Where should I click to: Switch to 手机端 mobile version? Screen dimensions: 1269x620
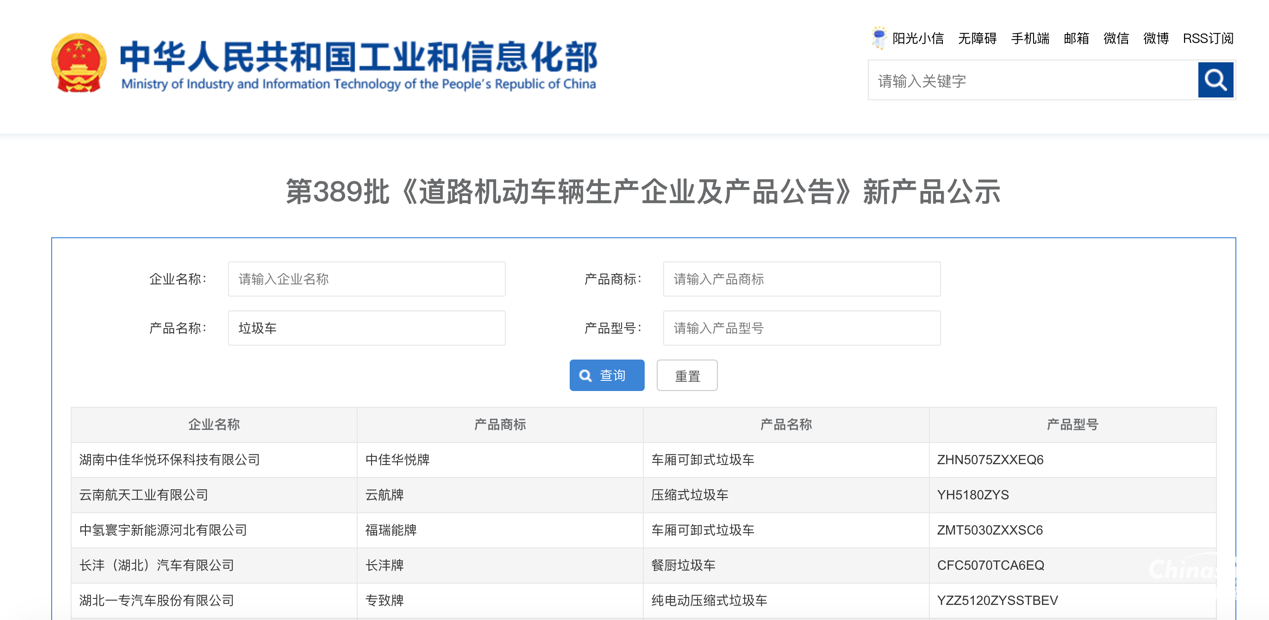tap(1030, 38)
